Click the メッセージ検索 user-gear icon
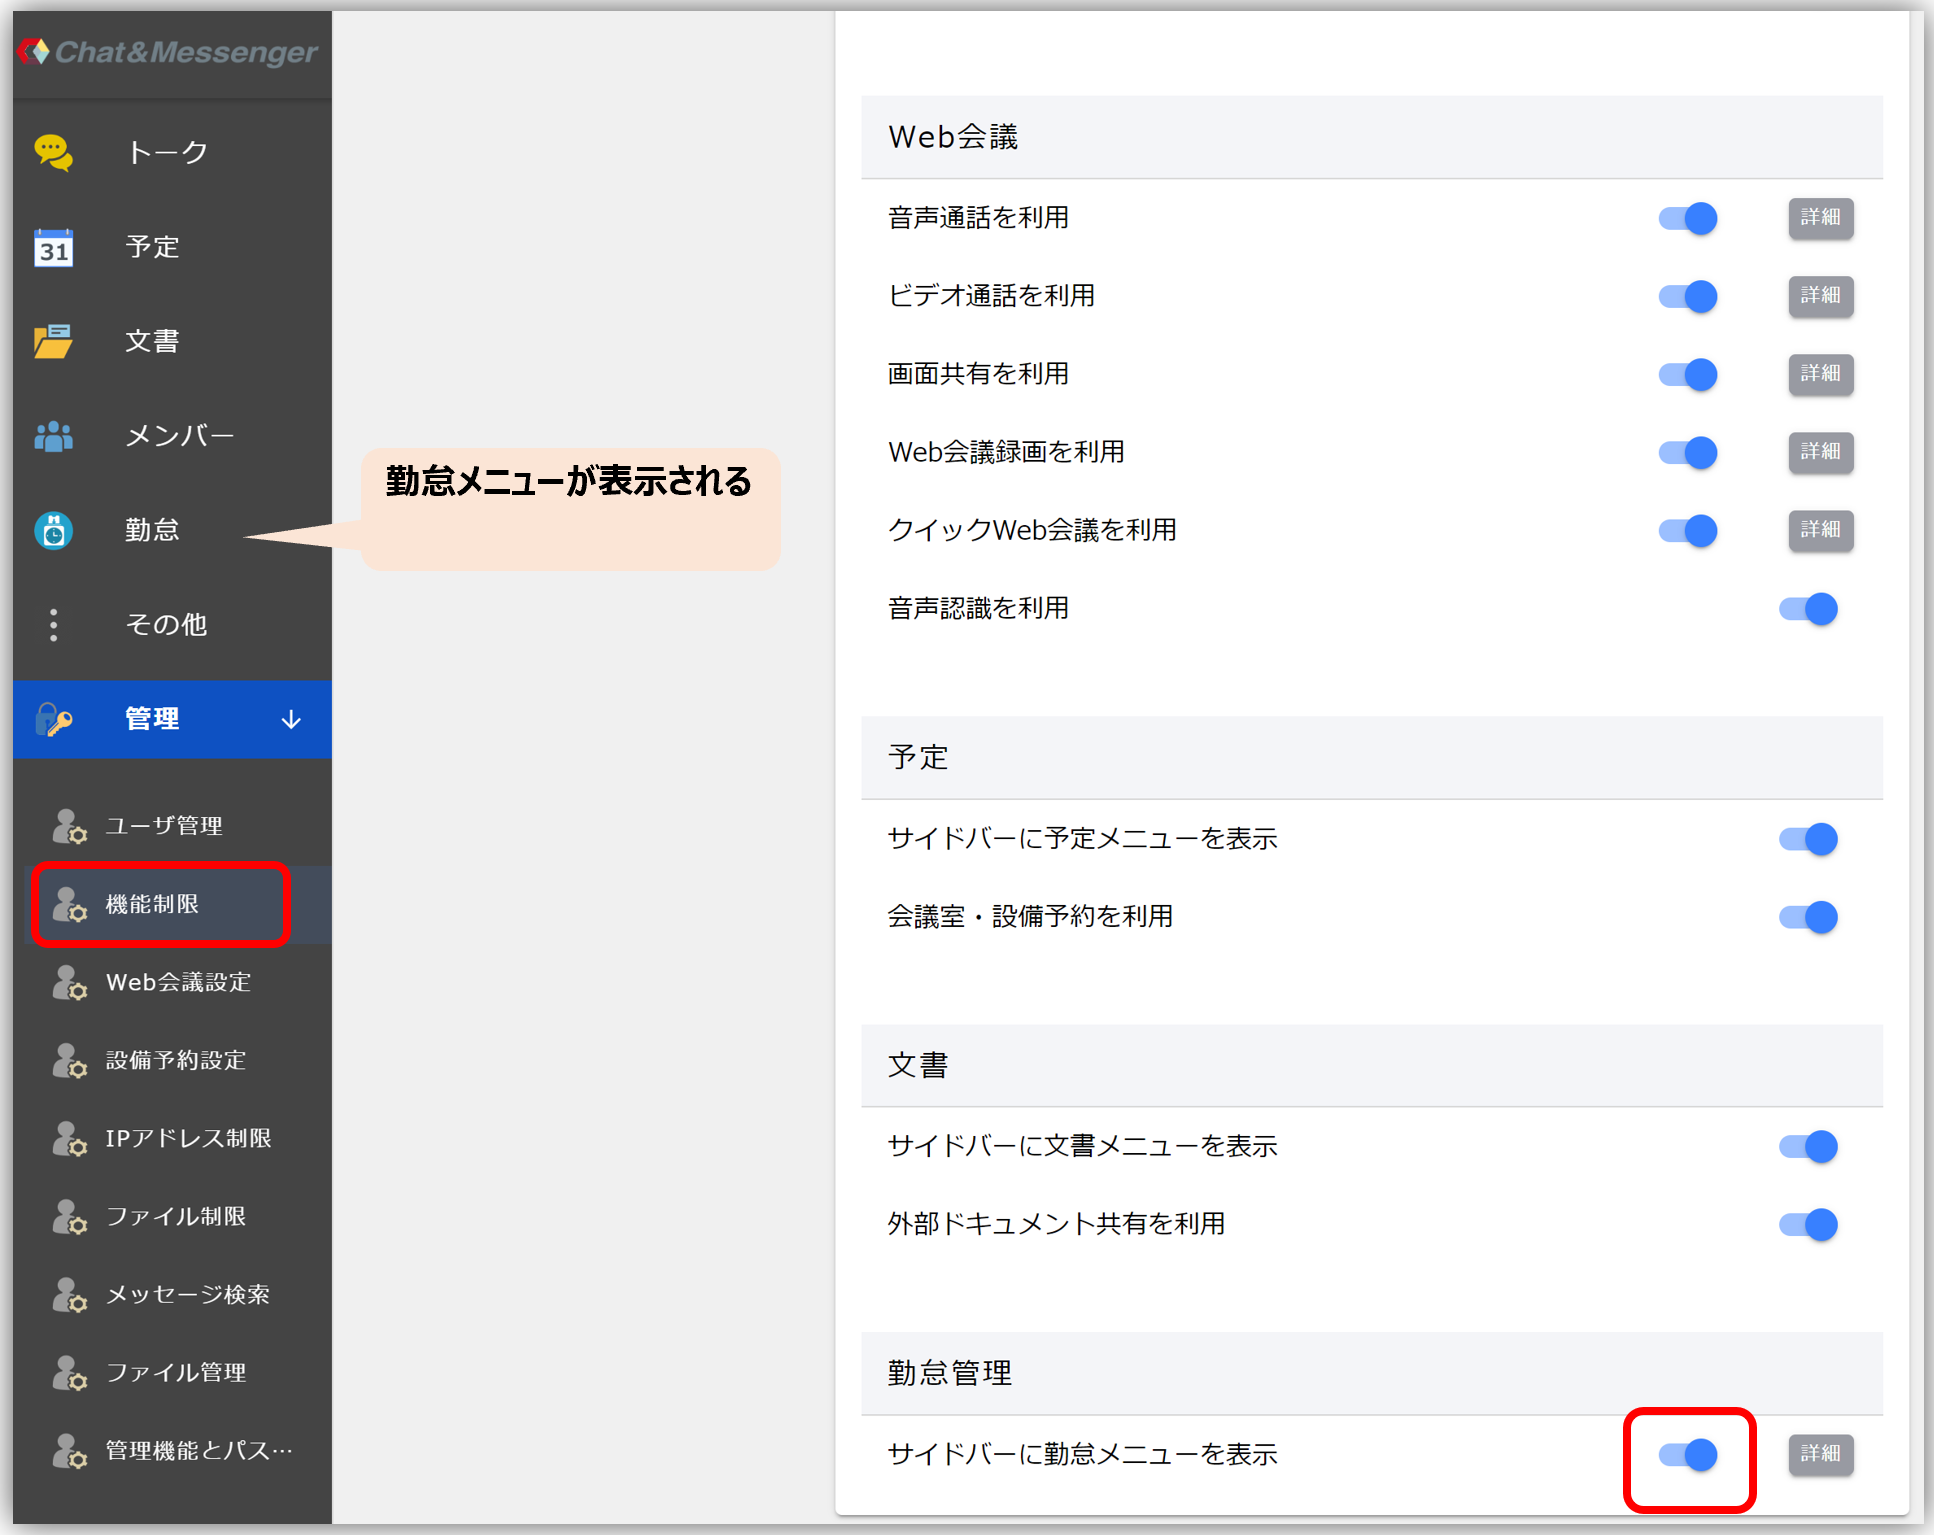Image resolution: width=1934 pixels, height=1535 pixels. point(69,1294)
